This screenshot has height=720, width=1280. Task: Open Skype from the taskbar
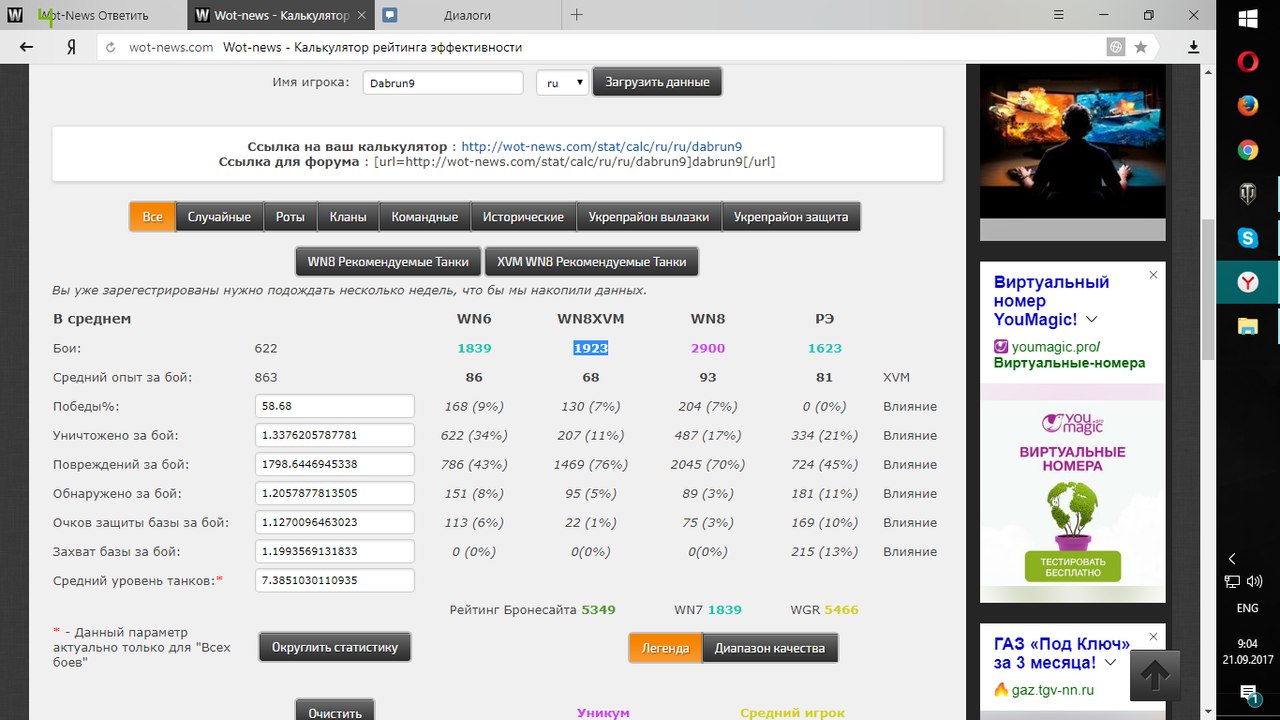pyautogui.click(x=1247, y=238)
